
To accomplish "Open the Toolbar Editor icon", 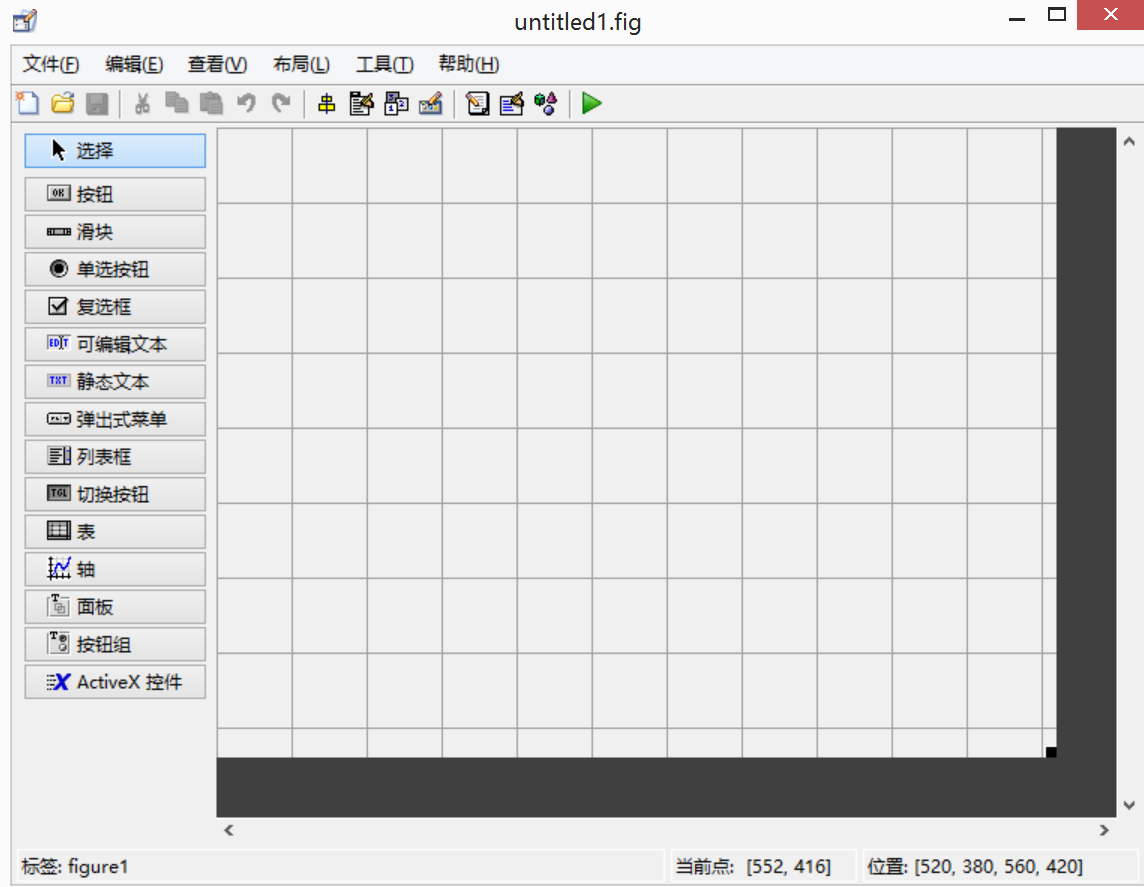I will (430, 103).
